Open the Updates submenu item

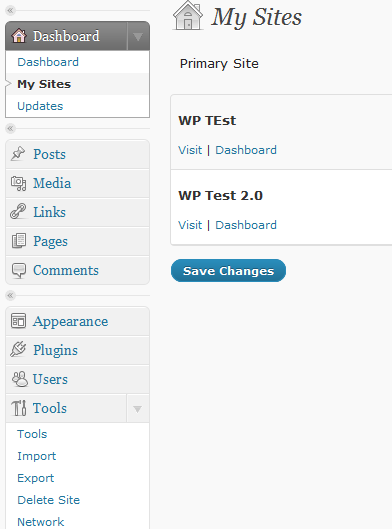40,106
